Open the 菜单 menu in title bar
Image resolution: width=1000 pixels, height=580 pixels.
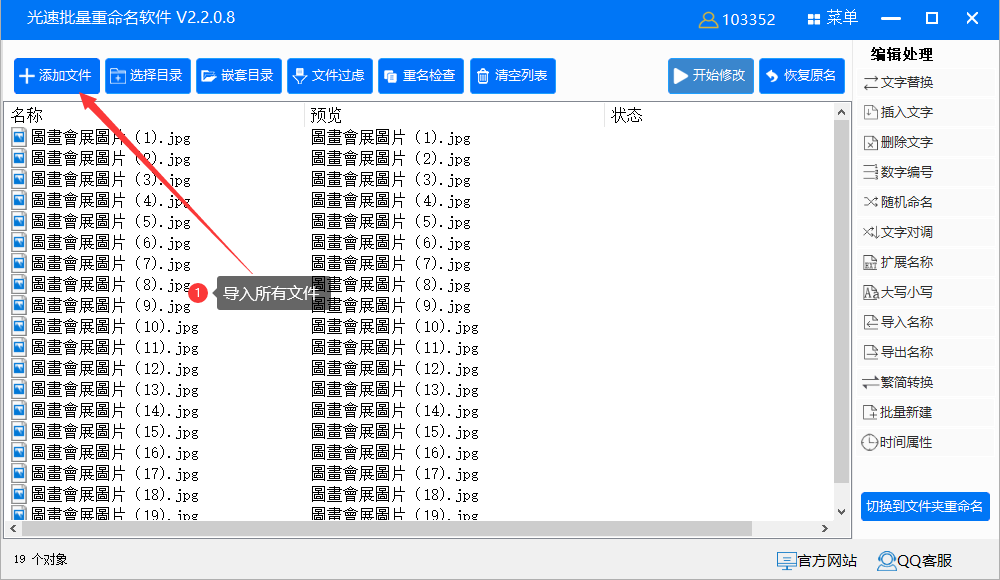(833, 18)
